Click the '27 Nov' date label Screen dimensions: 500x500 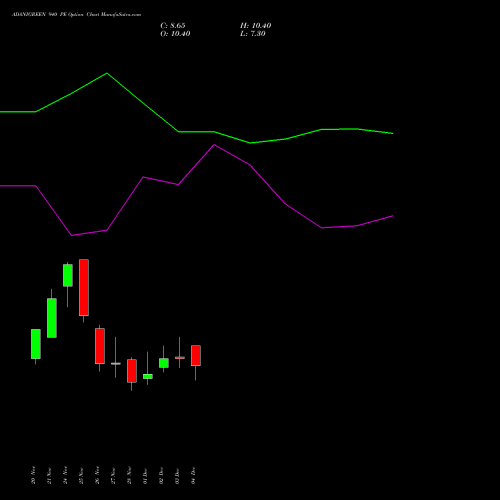[113, 475]
